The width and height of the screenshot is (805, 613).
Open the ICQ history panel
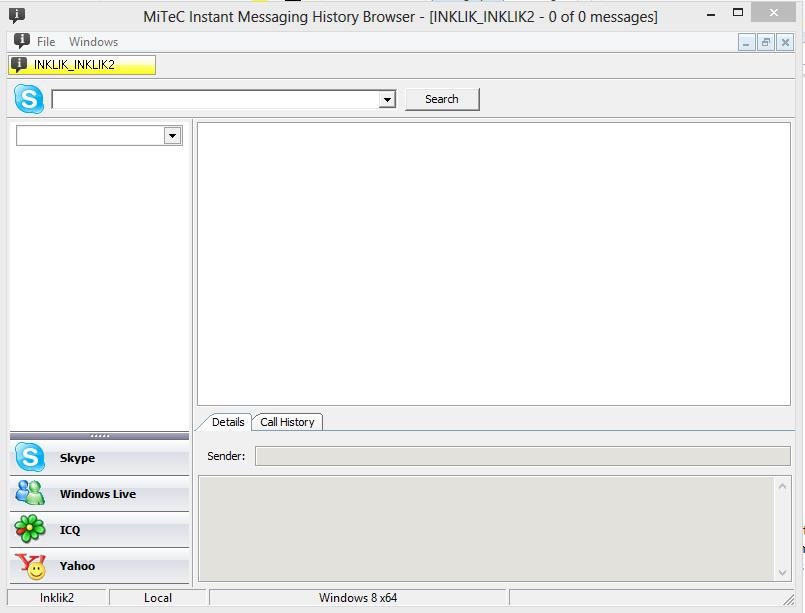tap(99, 529)
